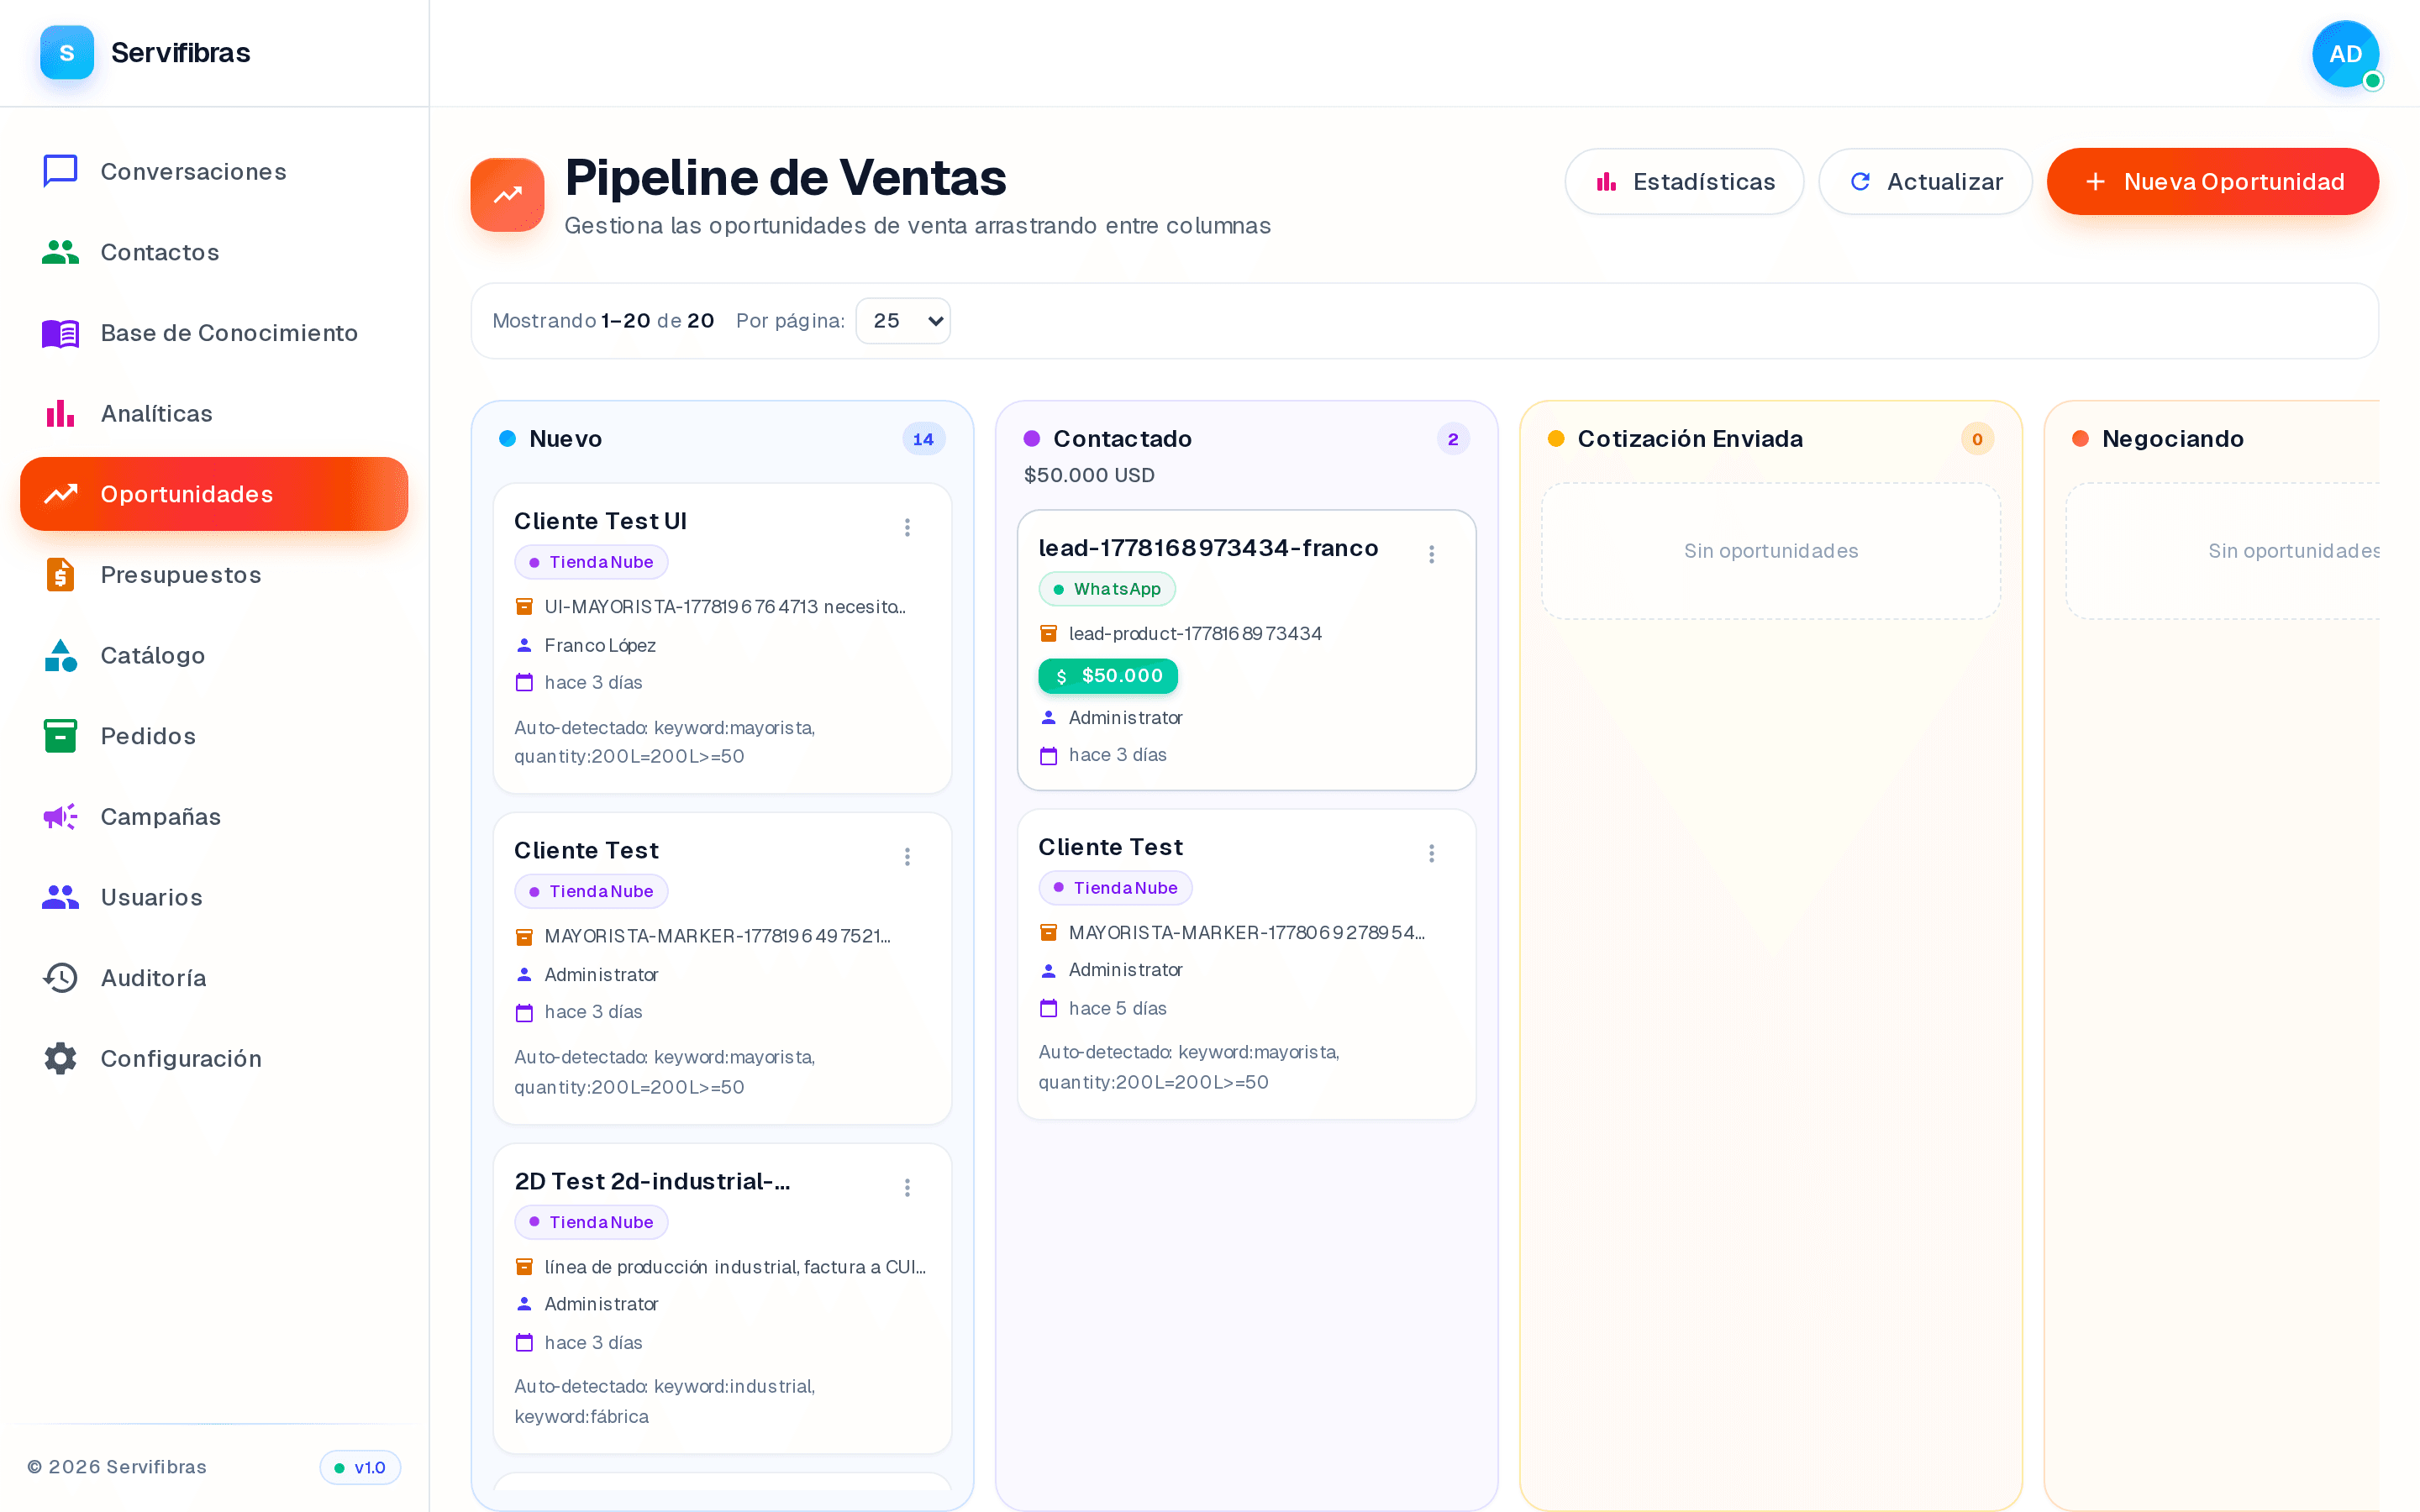2420x1512 pixels.
Task: Click the 'Mostrando 1–20 de 20' text
Action: click(603, 321)
